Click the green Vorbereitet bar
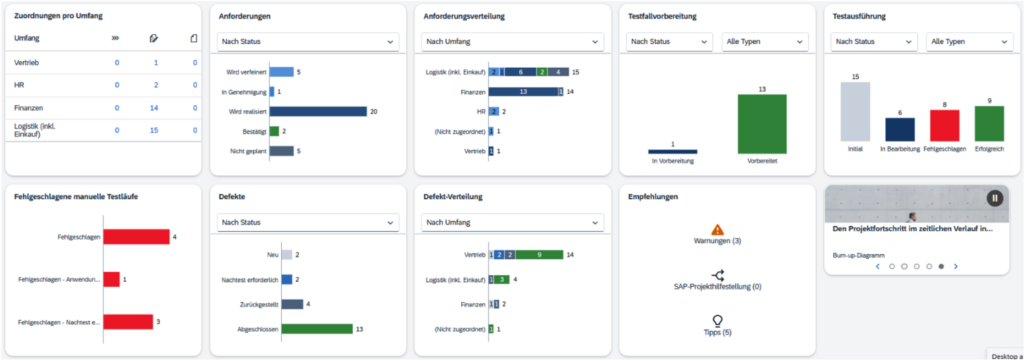 click(762, 124)
